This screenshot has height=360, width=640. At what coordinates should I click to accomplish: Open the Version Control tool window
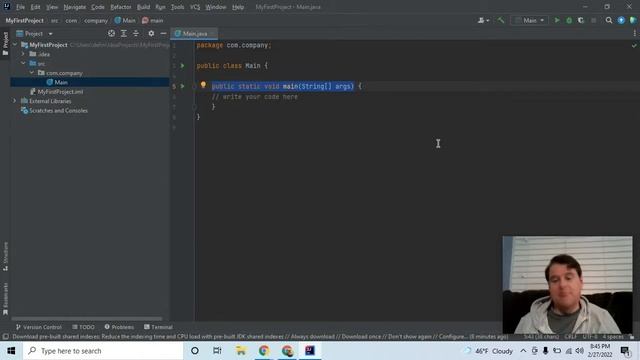click(38, 327)
